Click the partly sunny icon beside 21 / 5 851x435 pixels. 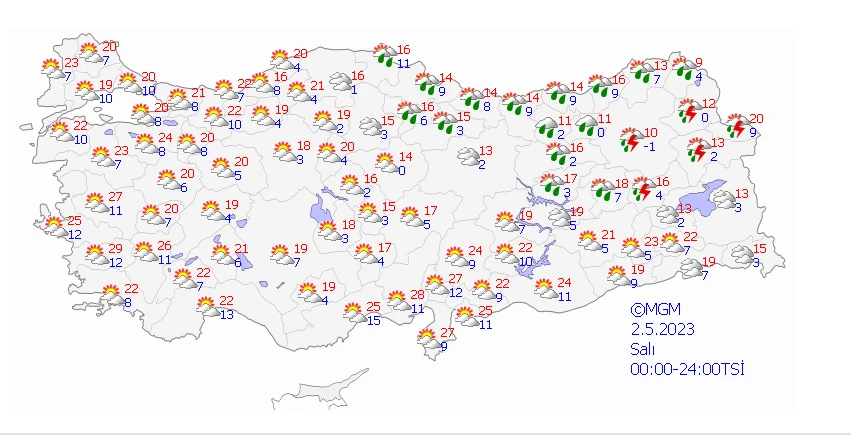(590, 241)
